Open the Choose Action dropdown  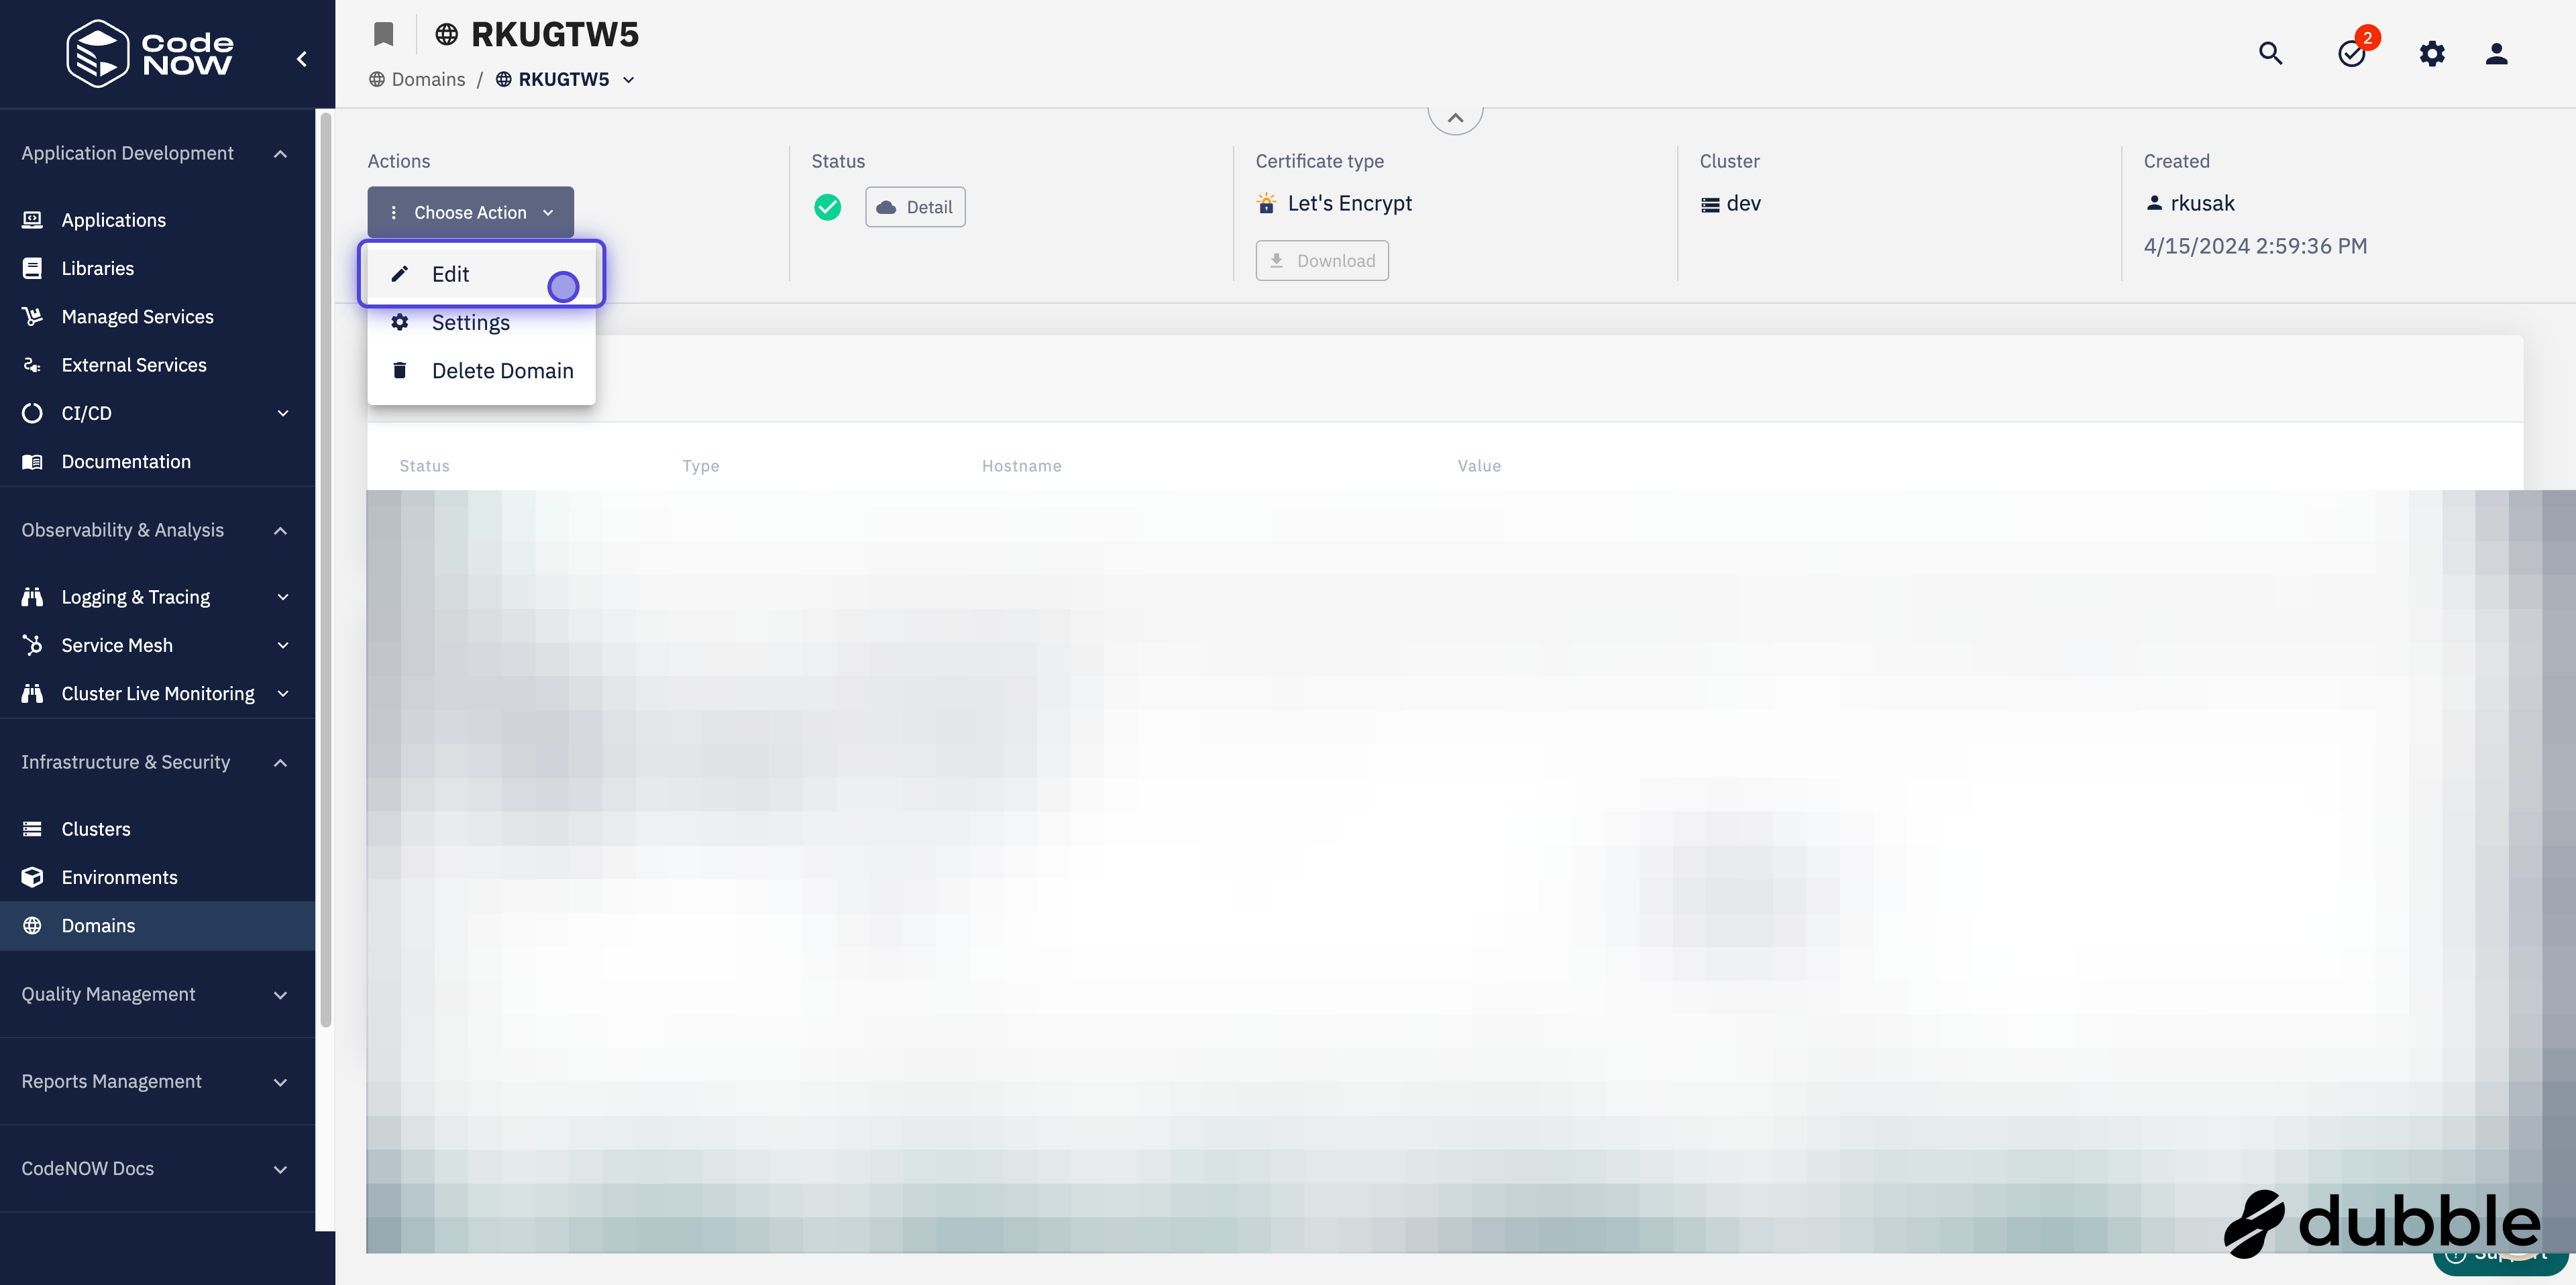(x=470, y=212)
